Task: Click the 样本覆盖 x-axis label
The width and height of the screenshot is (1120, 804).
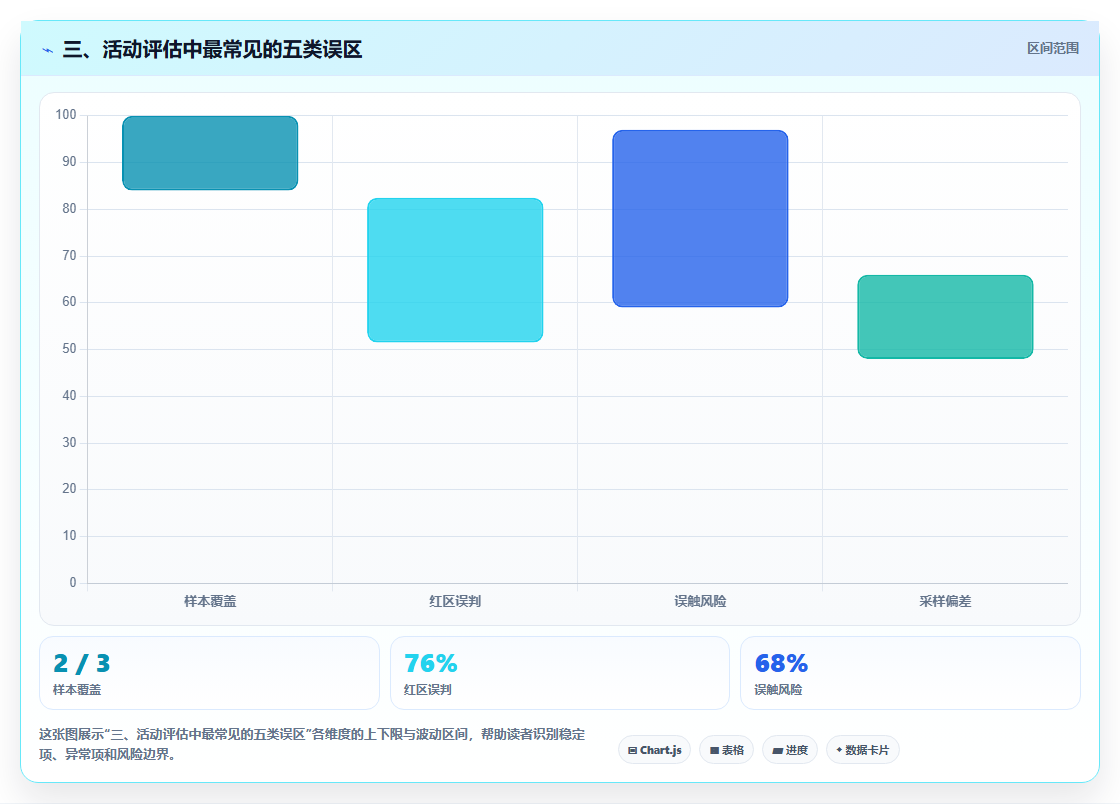Action: point(210,601)
